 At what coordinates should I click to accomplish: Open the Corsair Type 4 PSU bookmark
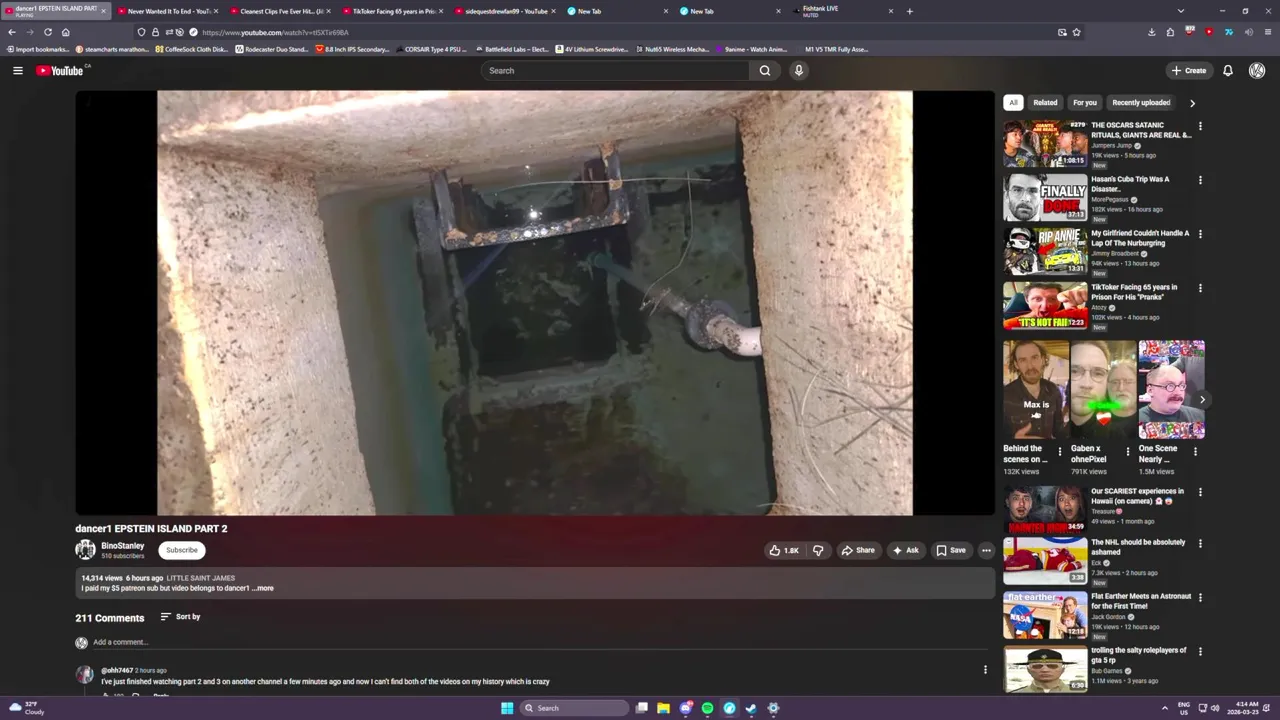click(x=432, y=49)
